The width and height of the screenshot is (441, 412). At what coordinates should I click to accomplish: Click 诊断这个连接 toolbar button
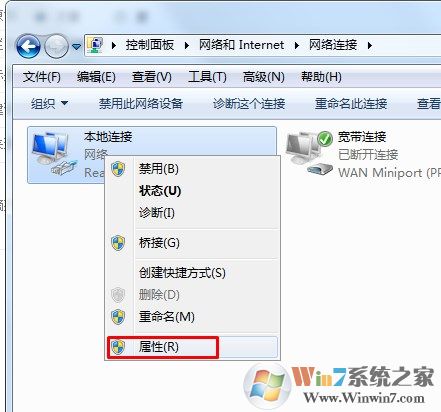(x=249, y=104)
